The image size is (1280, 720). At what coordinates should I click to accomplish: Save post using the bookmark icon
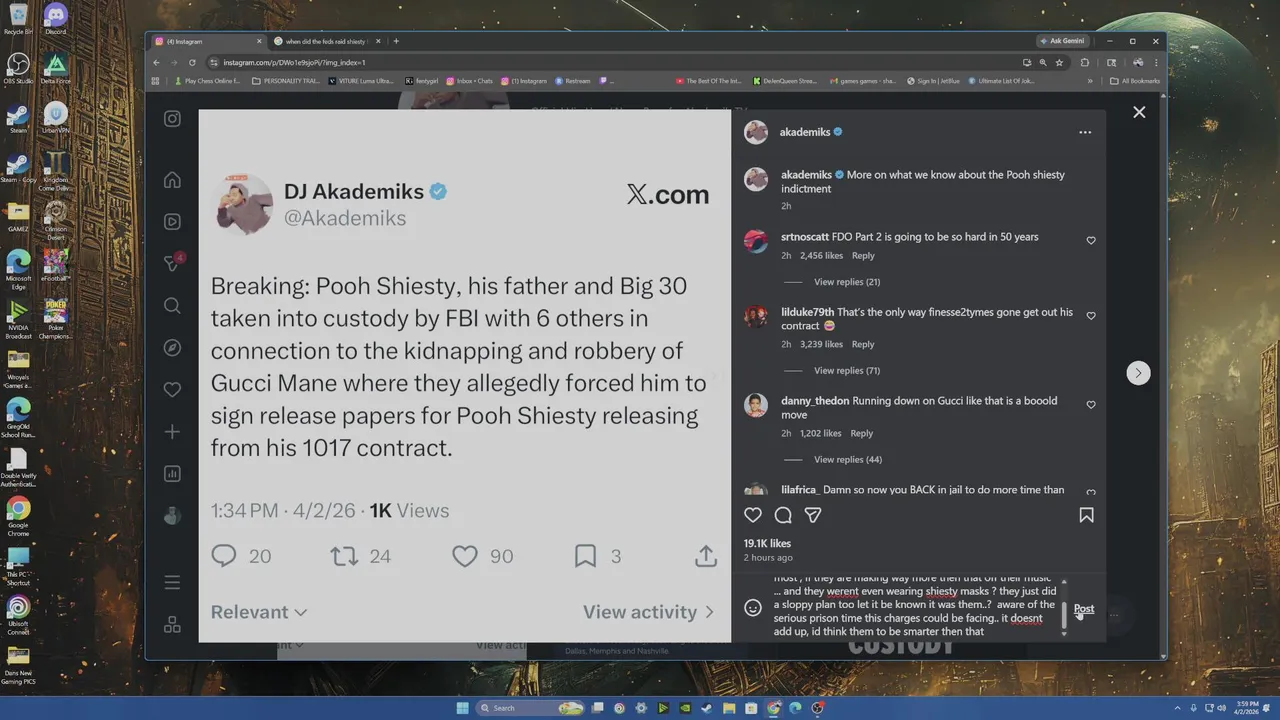(x=1086, y=515)
